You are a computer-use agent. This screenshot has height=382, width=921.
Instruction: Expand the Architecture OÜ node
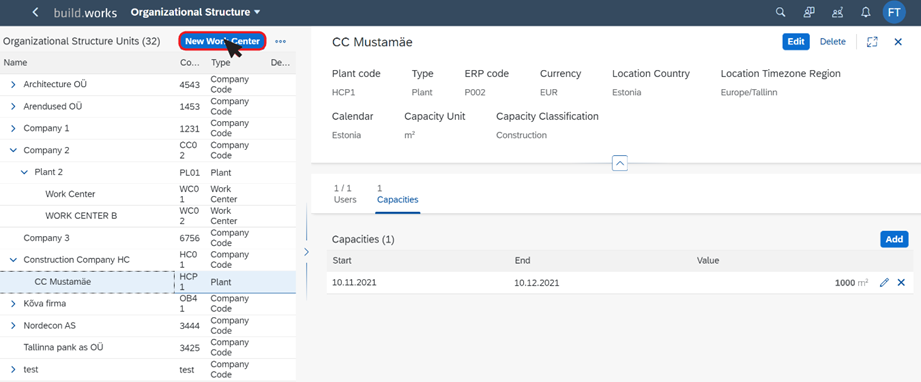(14, 85)
